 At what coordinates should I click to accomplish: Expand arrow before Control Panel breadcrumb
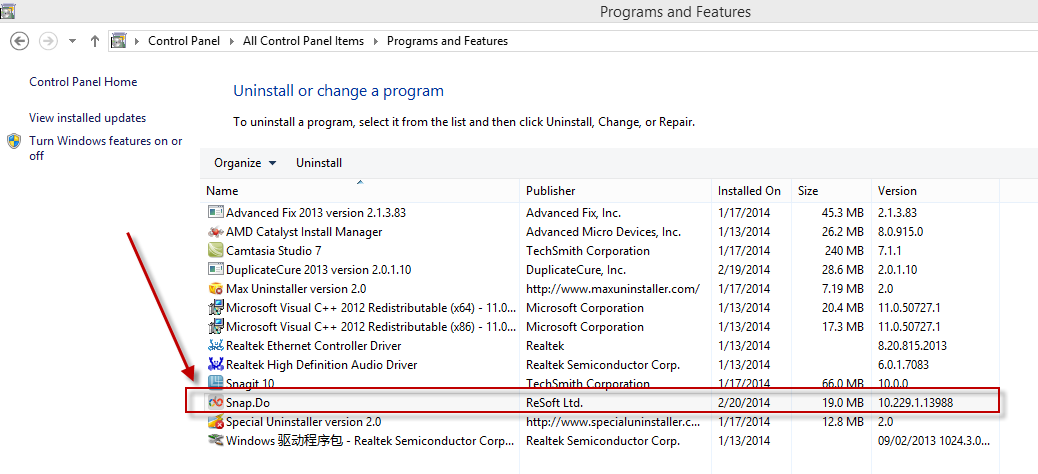(x=137, y=41)
